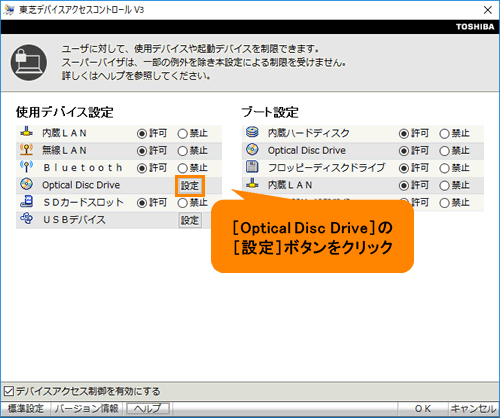Screen dimensions: 500x418
Task: Click the USBデバイス icon
Action: tap(26, 219)
